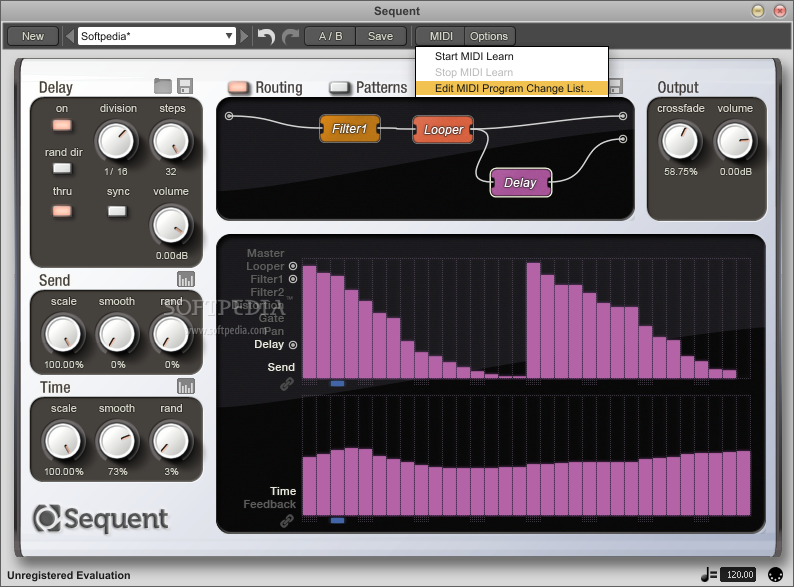Click first bar in Send pattern
Screen dimensions: 794x587
coord(309,322)
